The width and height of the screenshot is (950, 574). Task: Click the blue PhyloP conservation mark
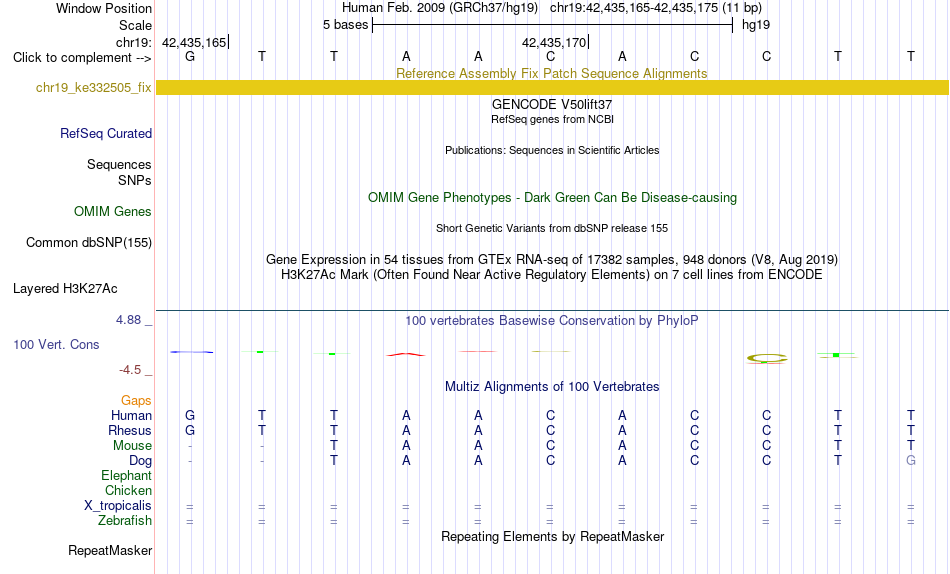tap(191, 352)
